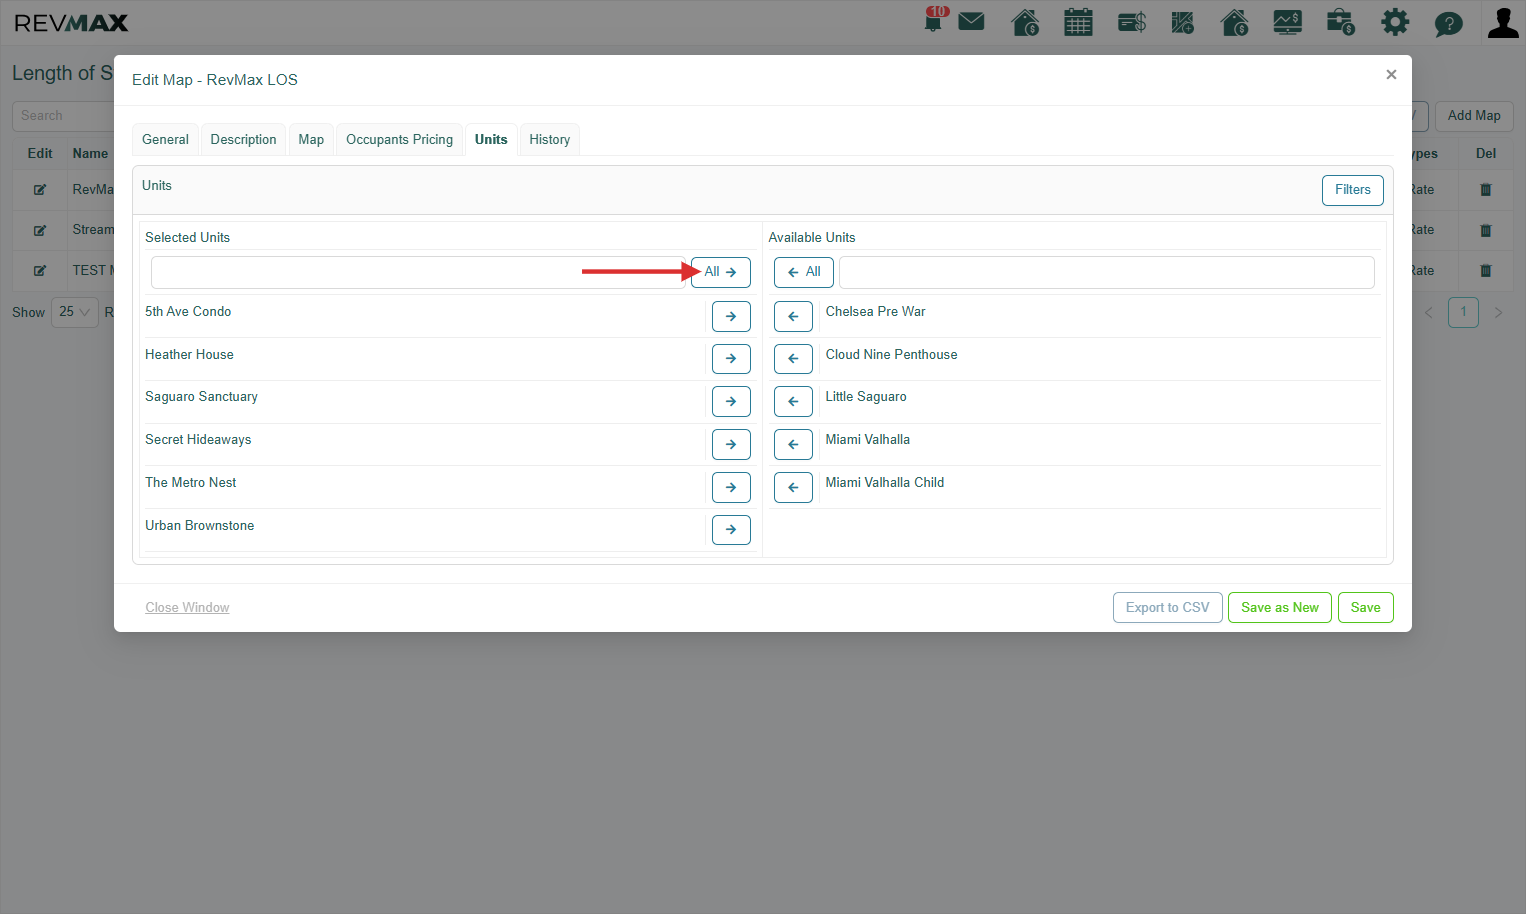Open the map-plus icon in the header
Viewport: 1526px width, 914px height.
click(1183, 22)
